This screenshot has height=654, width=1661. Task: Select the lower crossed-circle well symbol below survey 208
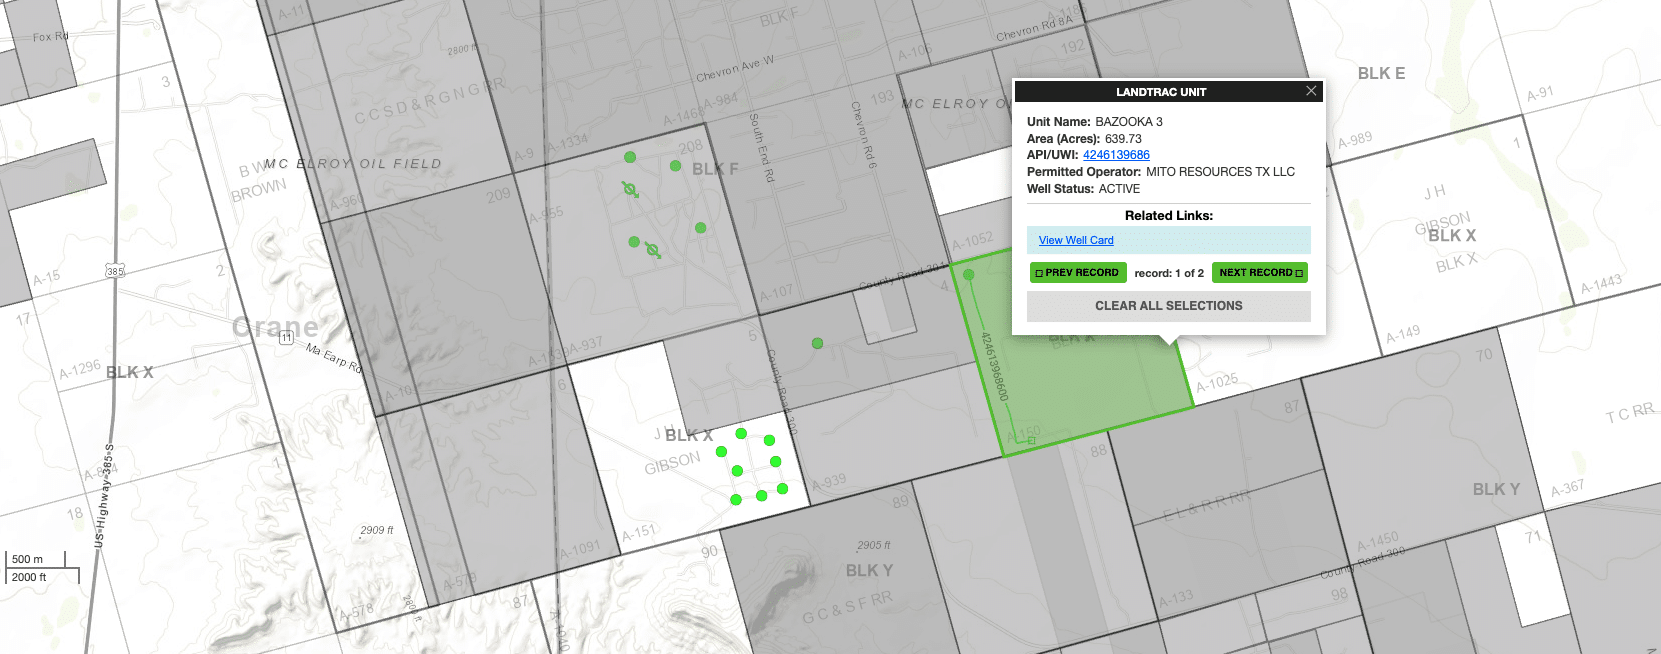click(x=653, y=250)
